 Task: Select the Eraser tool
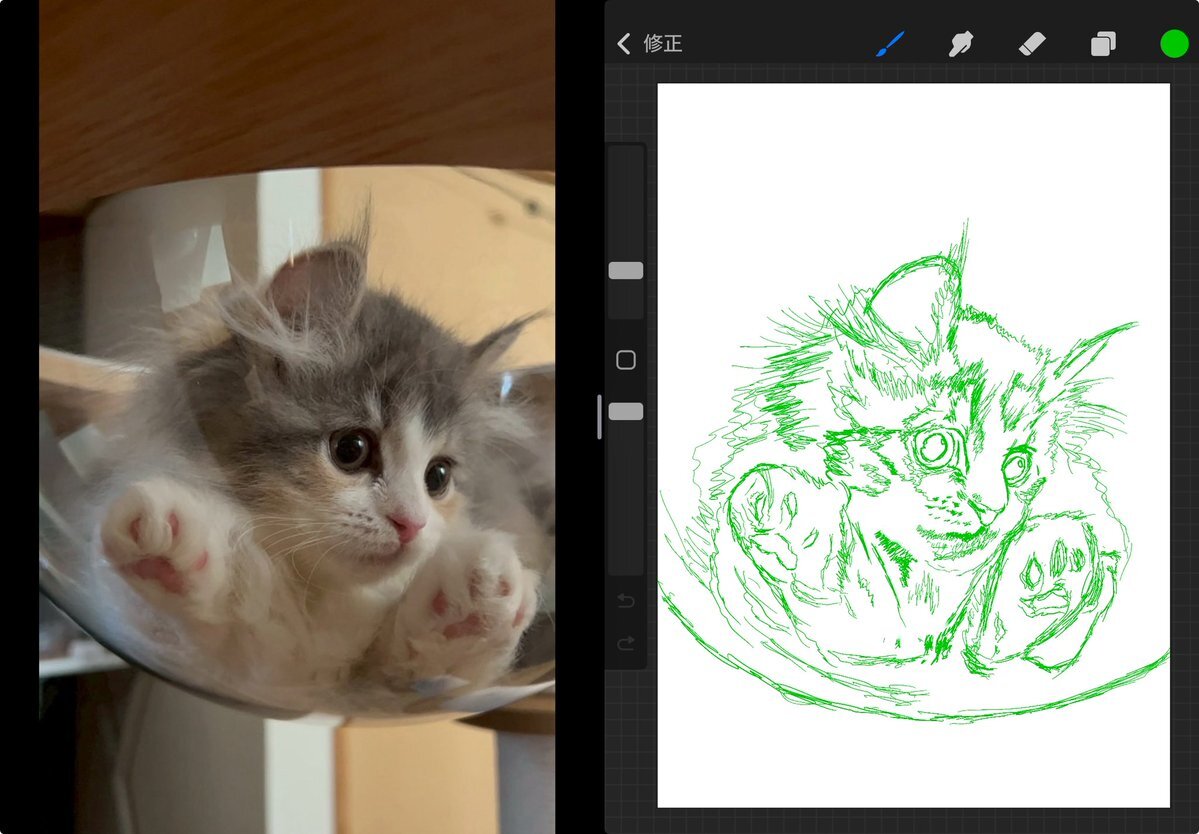pos(1032,44)
